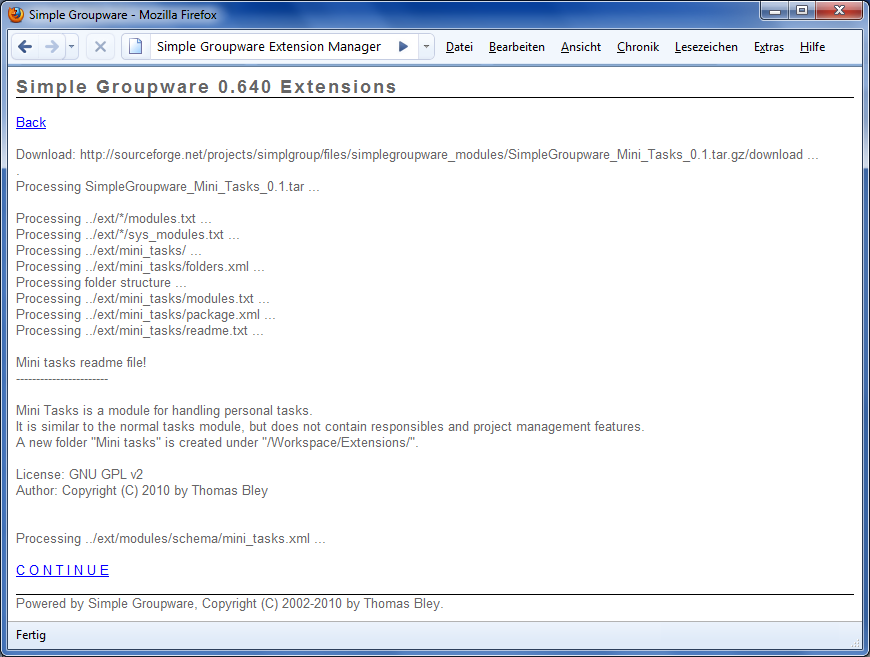Open the Hilfe menu
This screenshot has height=657, width=870.
812,47
